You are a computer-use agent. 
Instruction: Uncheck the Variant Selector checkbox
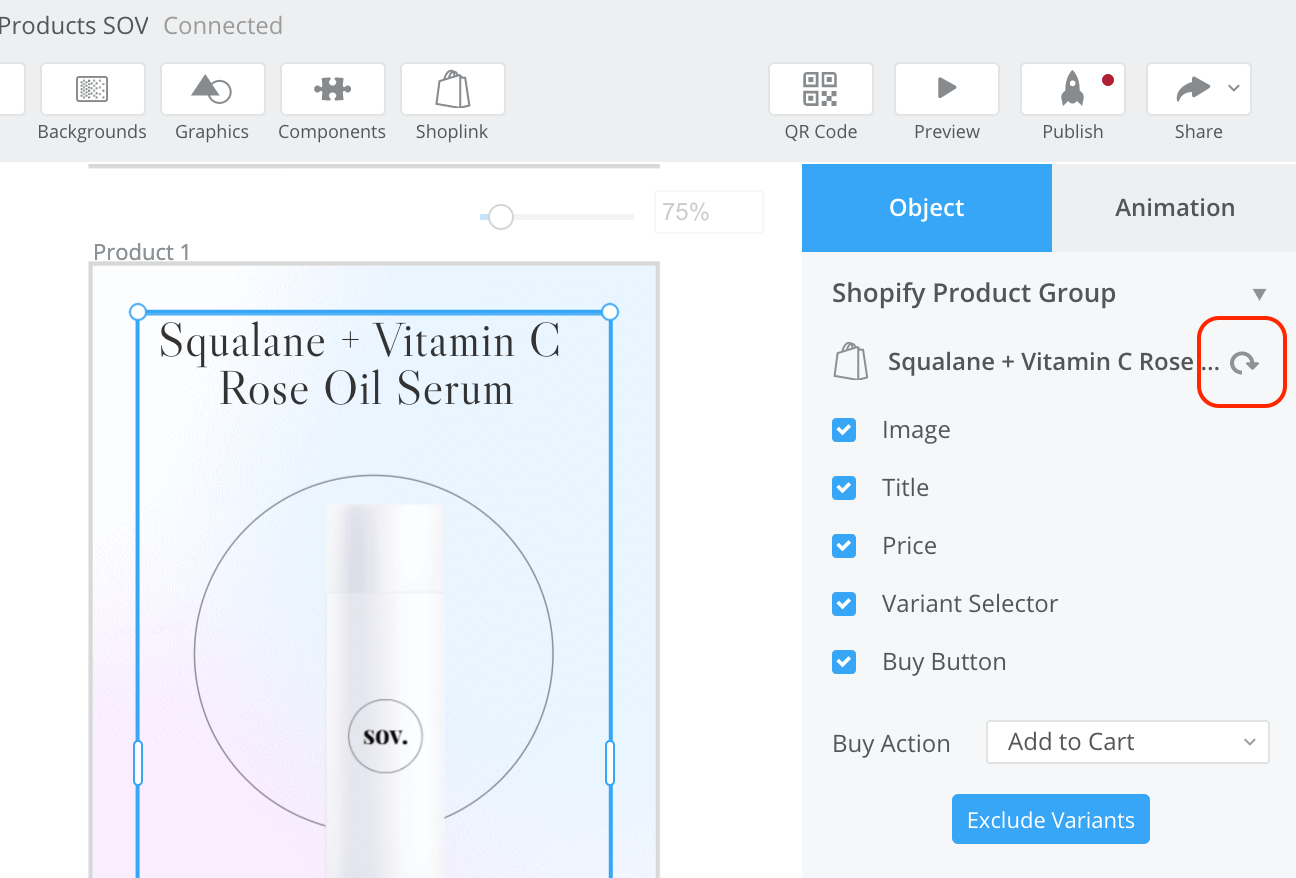[x=844, y=604]
